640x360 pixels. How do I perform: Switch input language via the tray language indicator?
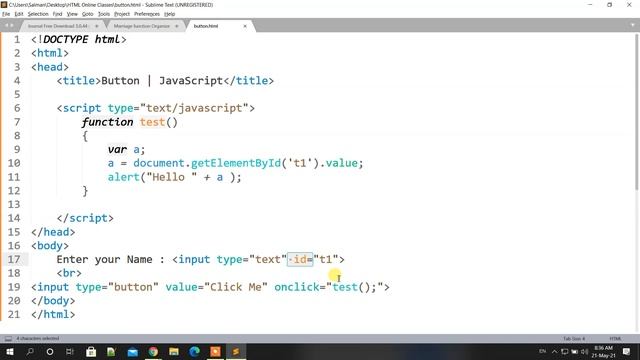point(542,351)
